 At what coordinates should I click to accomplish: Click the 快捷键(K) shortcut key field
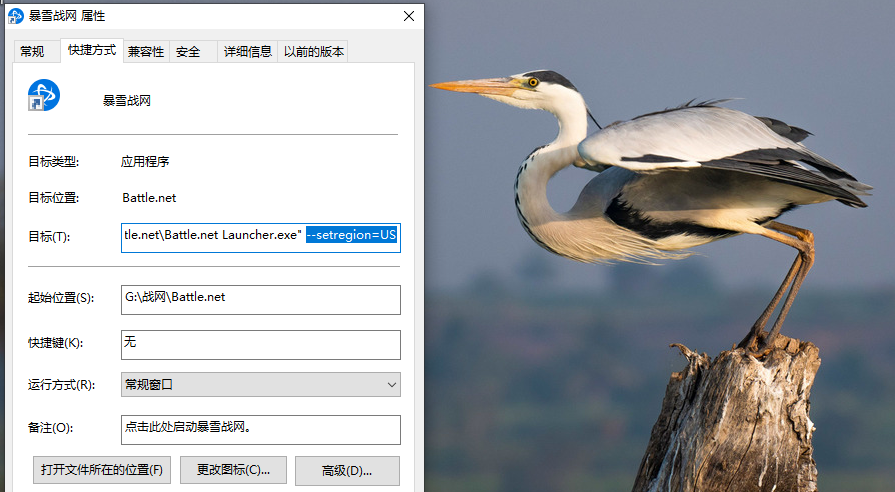click(x=260, y=343)
